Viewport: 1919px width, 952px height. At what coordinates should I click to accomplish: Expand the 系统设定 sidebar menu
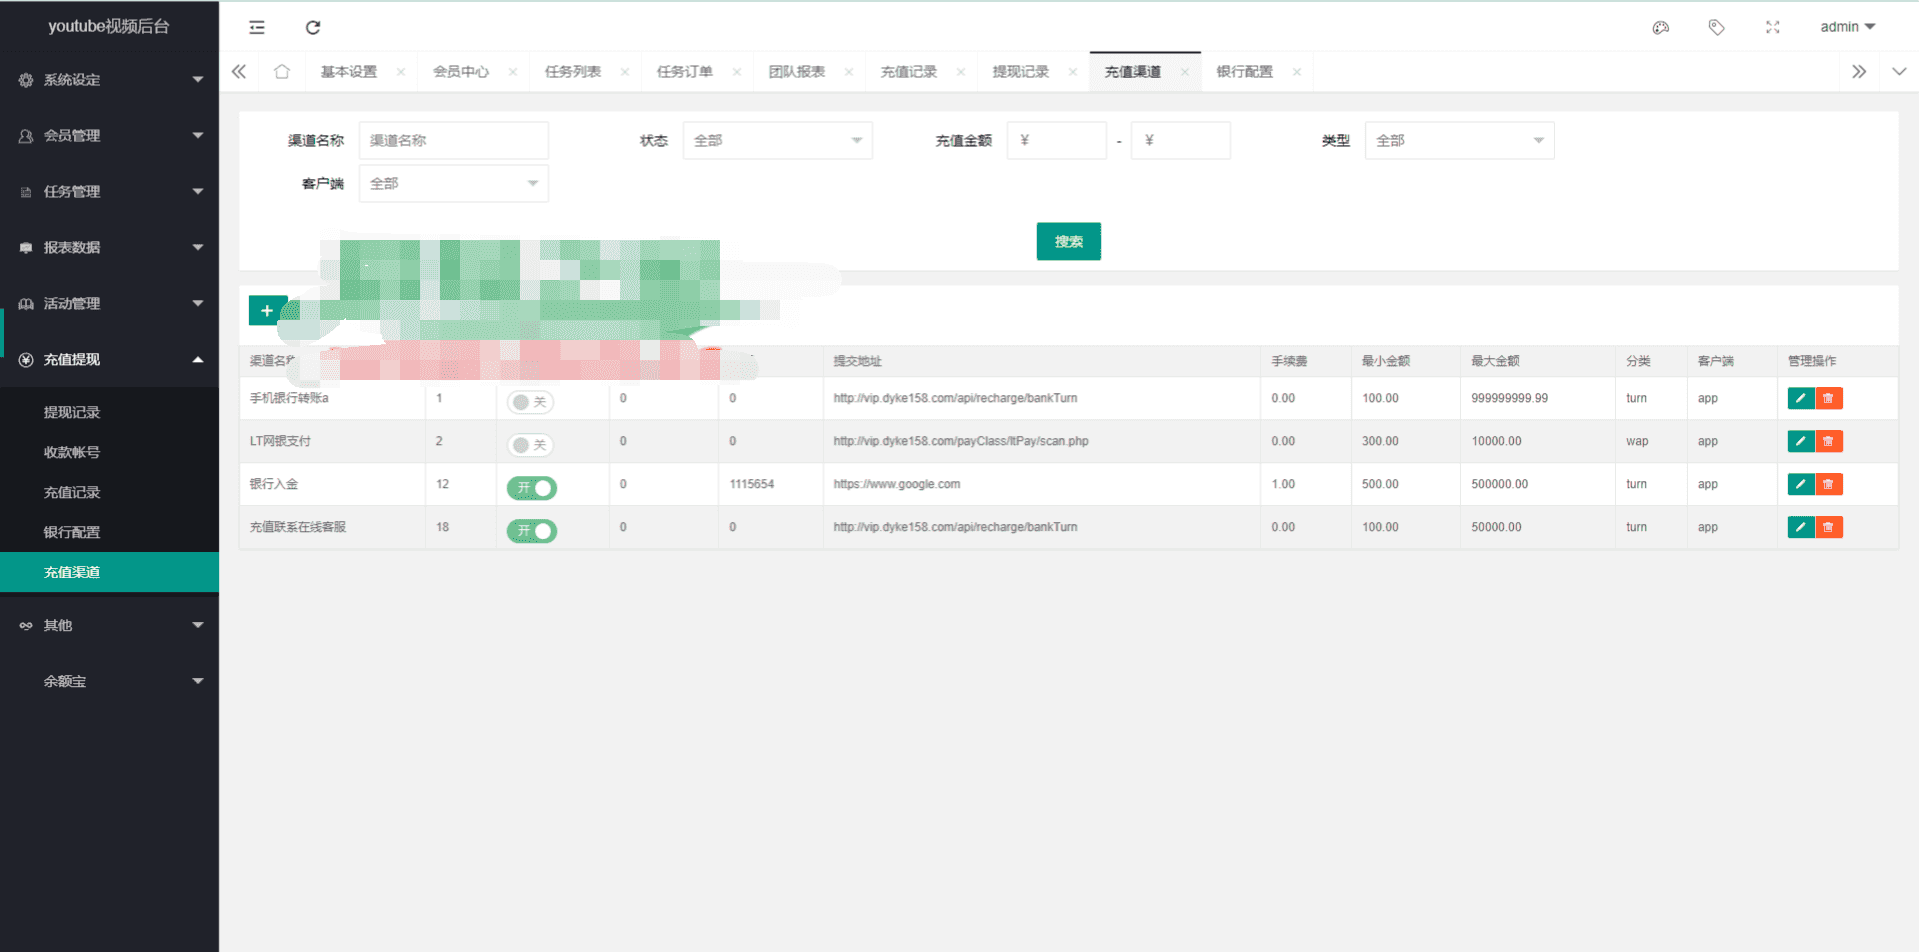click(109, 80)
